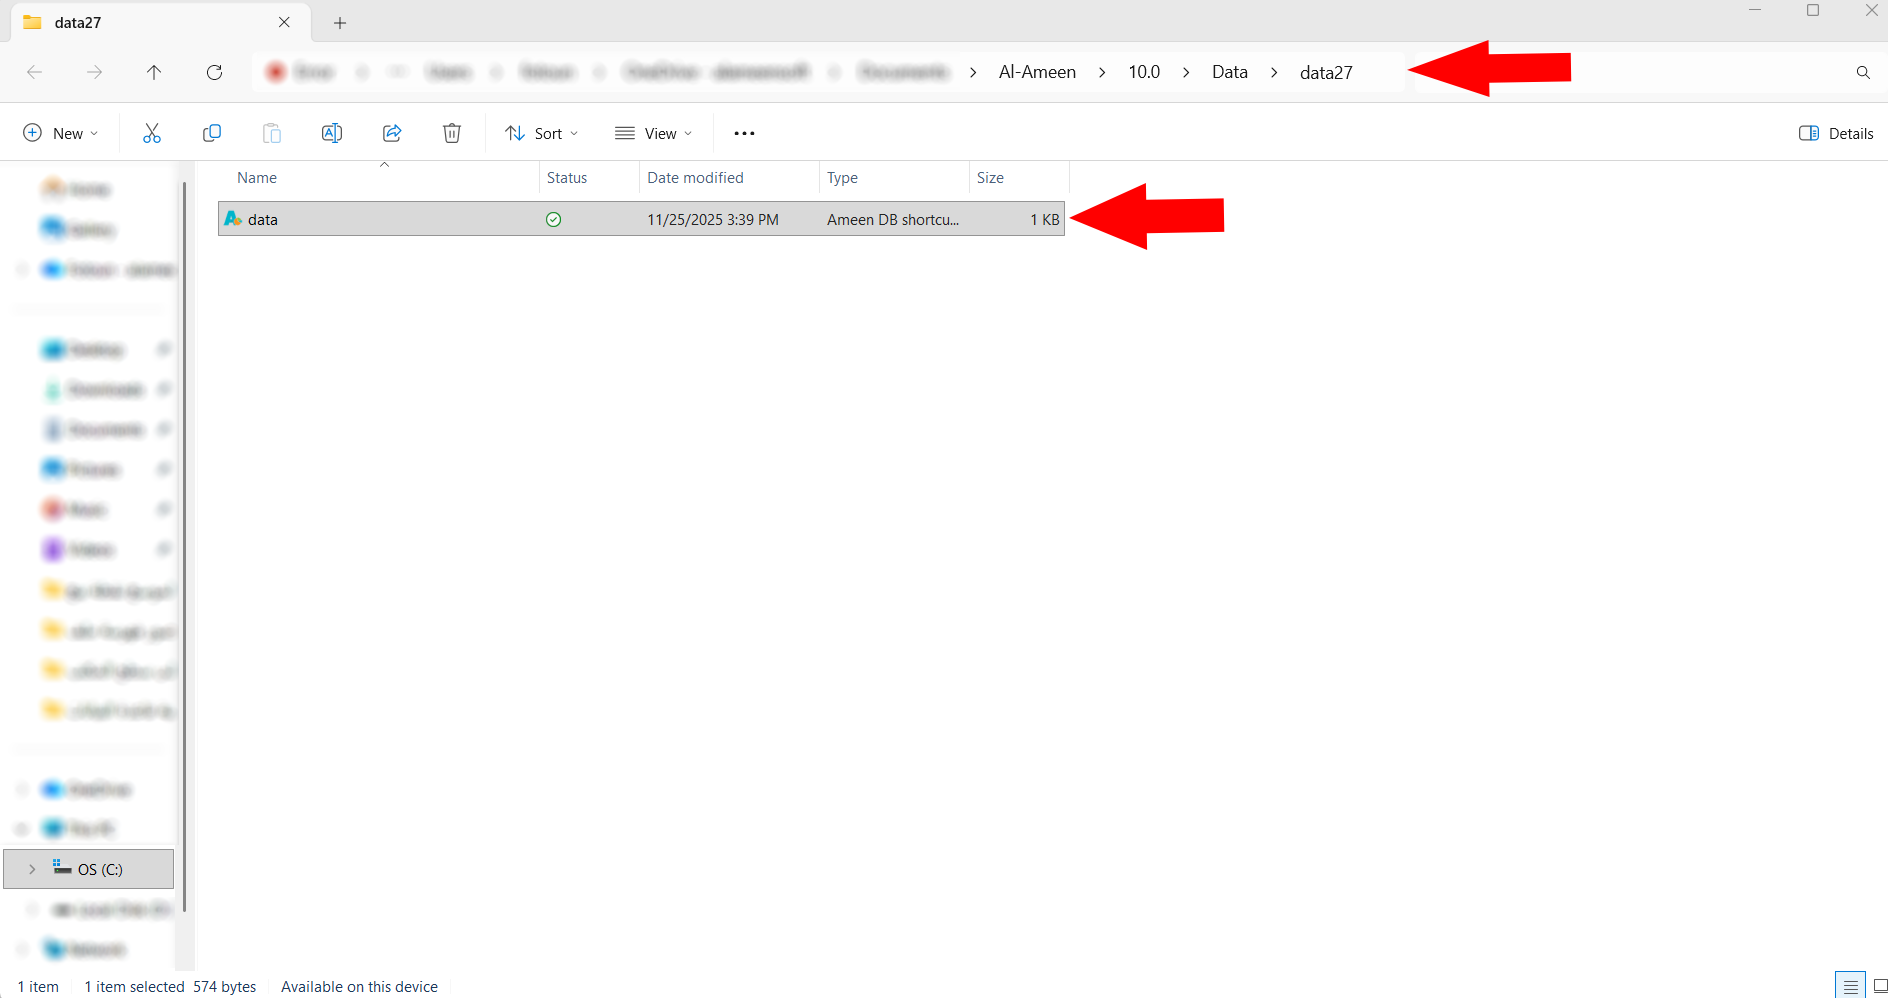Viewport: 1888px width, 998px height.
Task: Open the See more ellipsis menu
Action: 744,133
